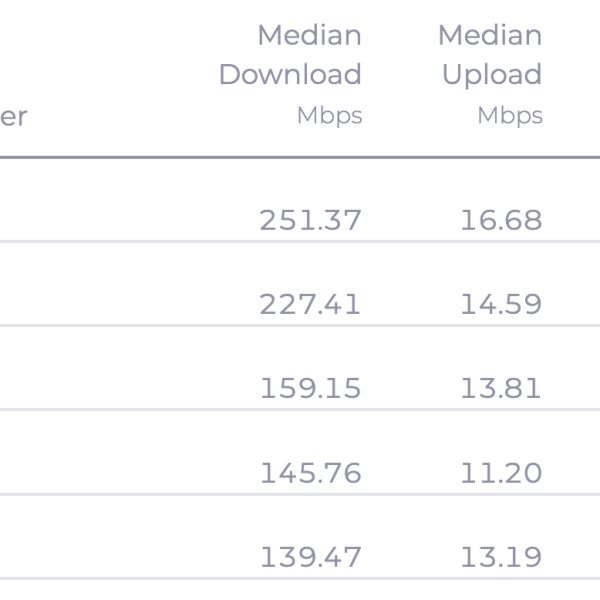Click the 11.20 upload entry
600x600 pixels.
coord(500,472)
